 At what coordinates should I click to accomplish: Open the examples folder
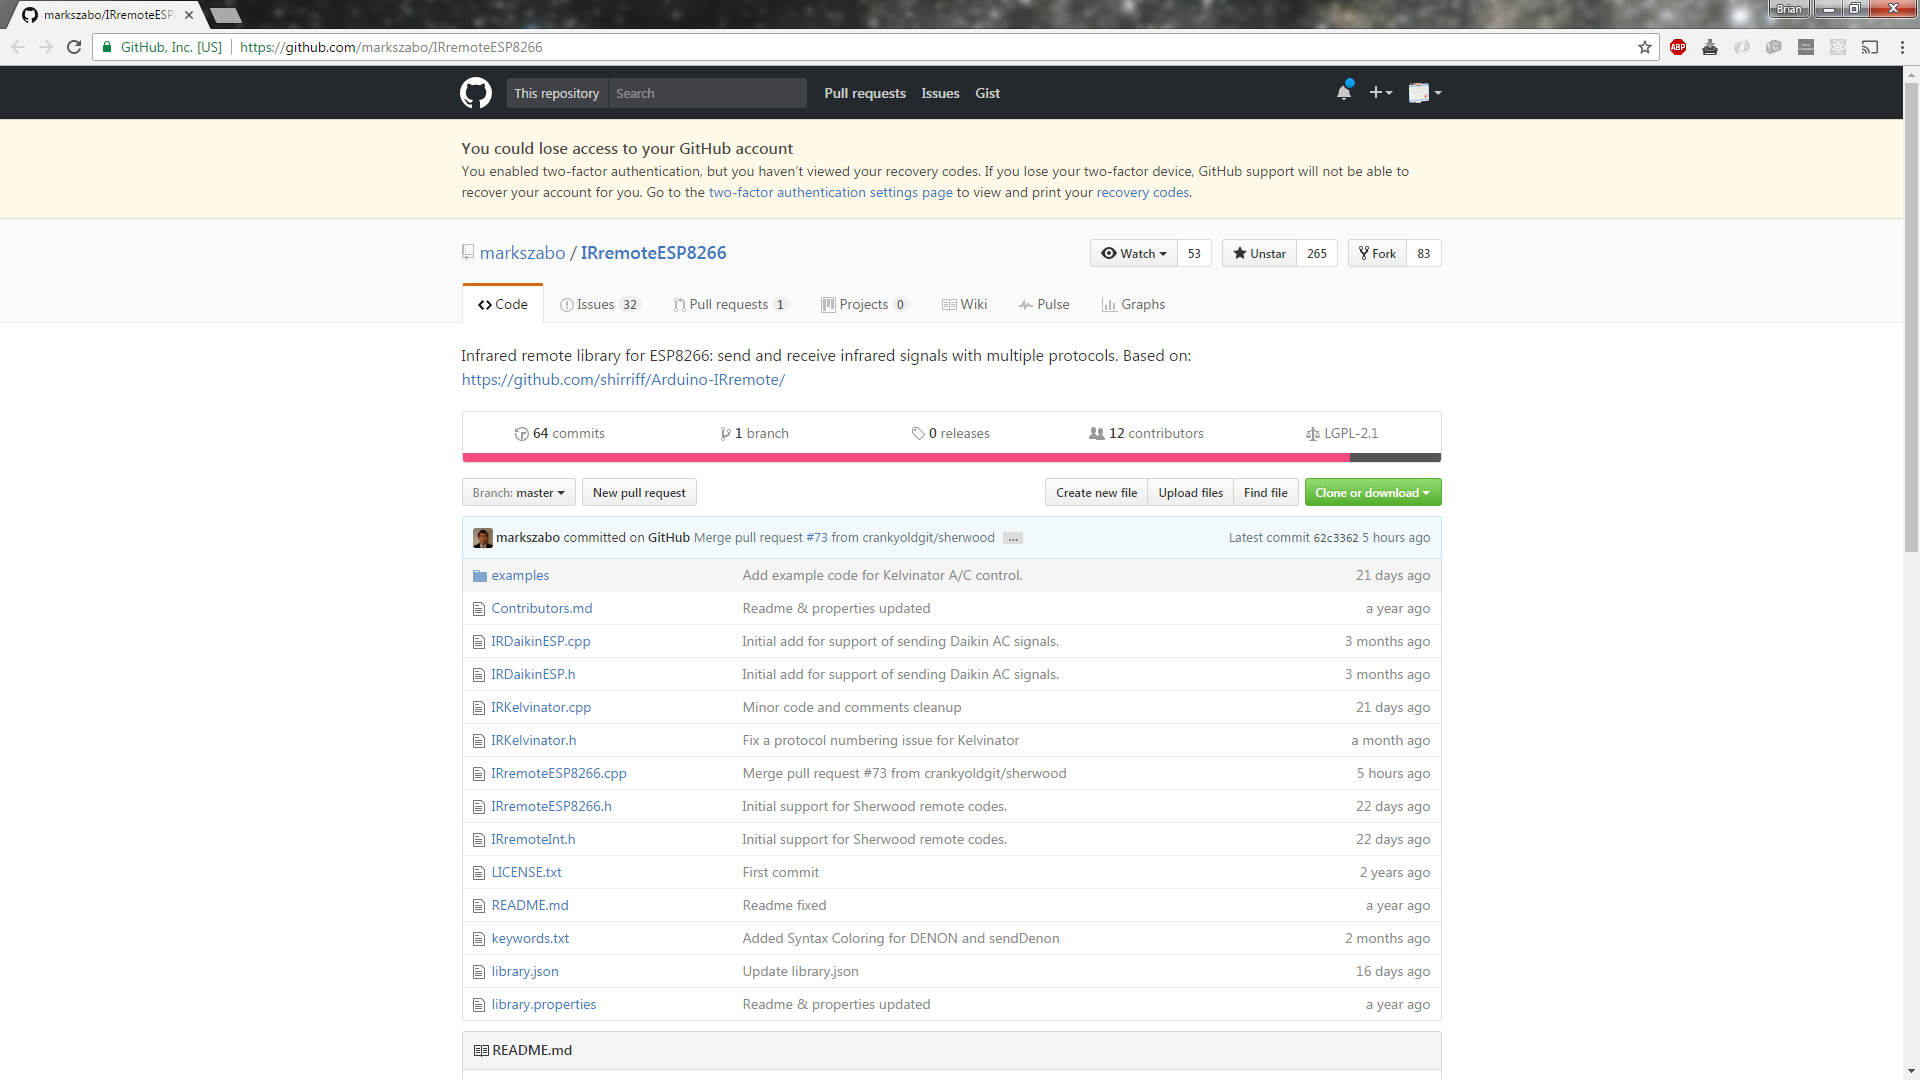520,576
